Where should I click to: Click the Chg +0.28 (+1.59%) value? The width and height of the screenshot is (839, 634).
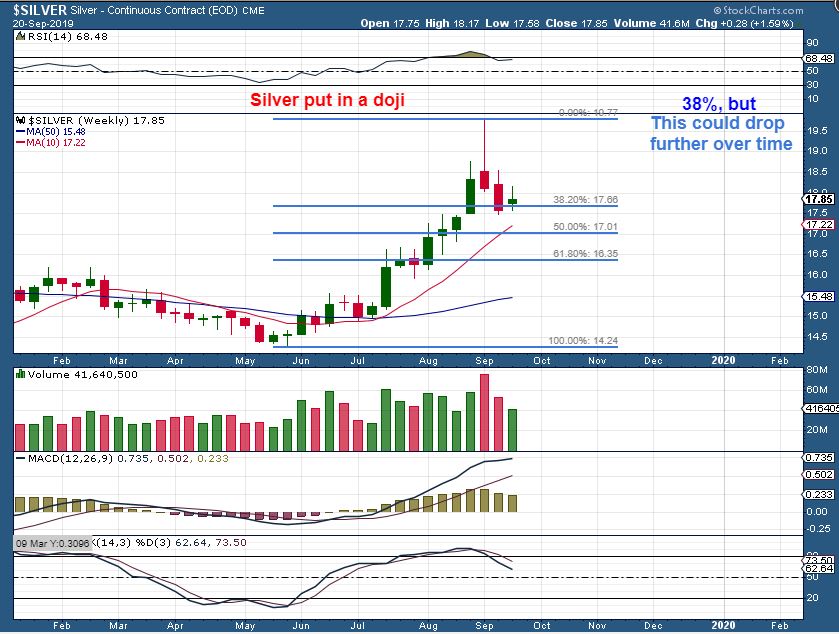tap(744, 23)
